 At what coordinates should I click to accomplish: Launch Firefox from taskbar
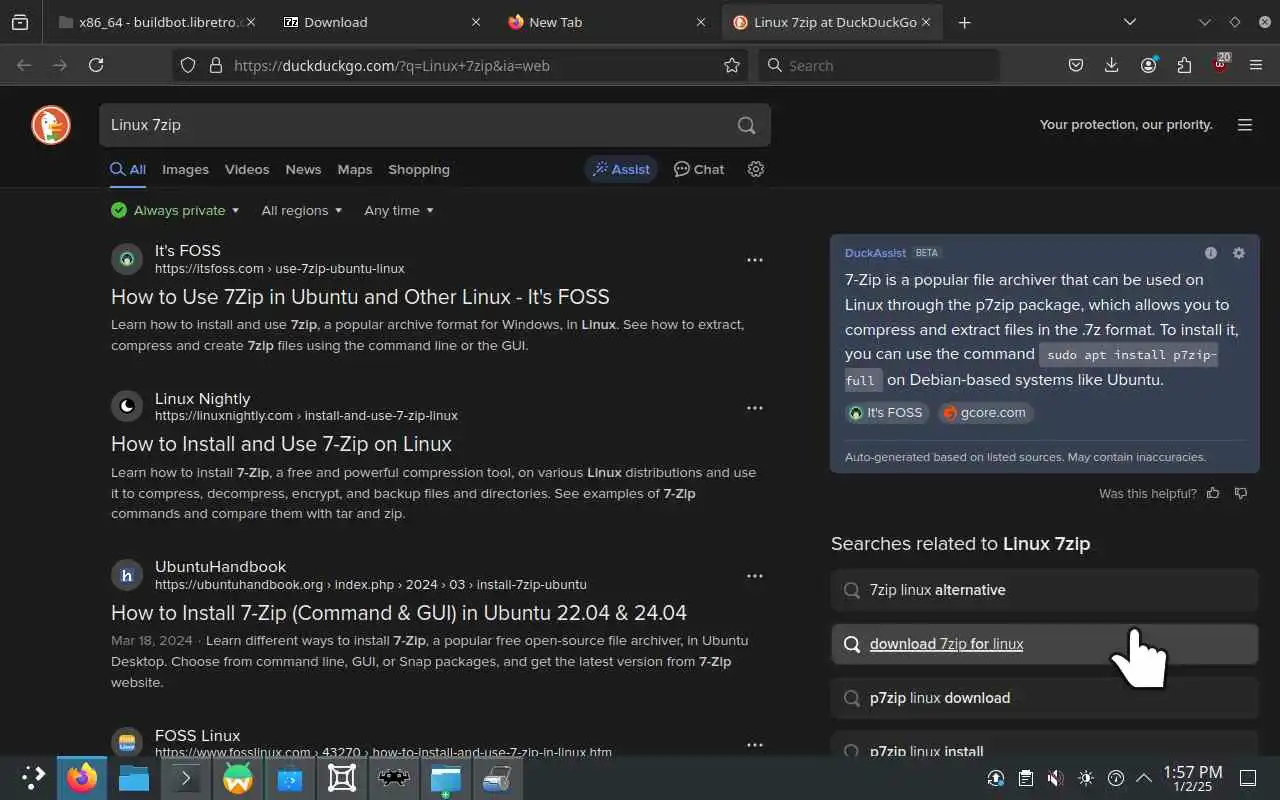tap(82, 778)
